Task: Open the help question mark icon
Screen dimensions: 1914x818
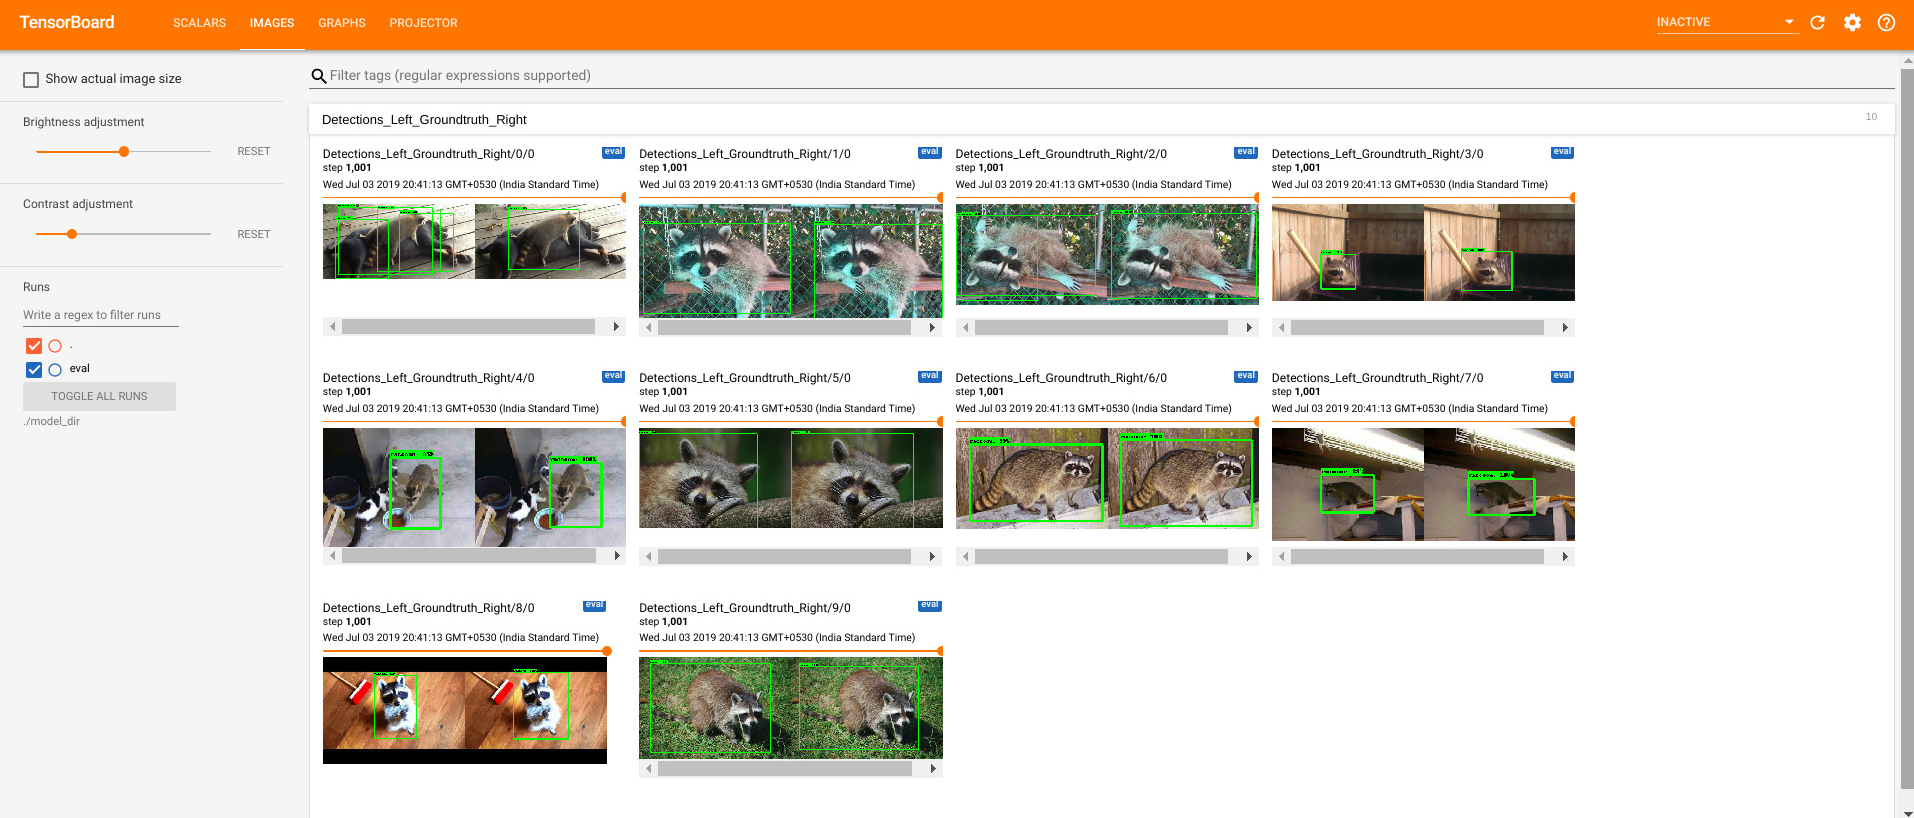Action: 1886,22
